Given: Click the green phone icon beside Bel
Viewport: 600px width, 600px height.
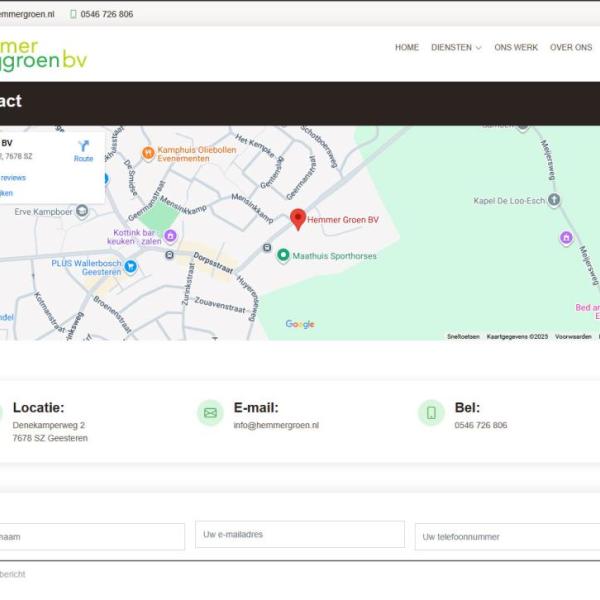Looking at the screenshot, I should [431, 412].
